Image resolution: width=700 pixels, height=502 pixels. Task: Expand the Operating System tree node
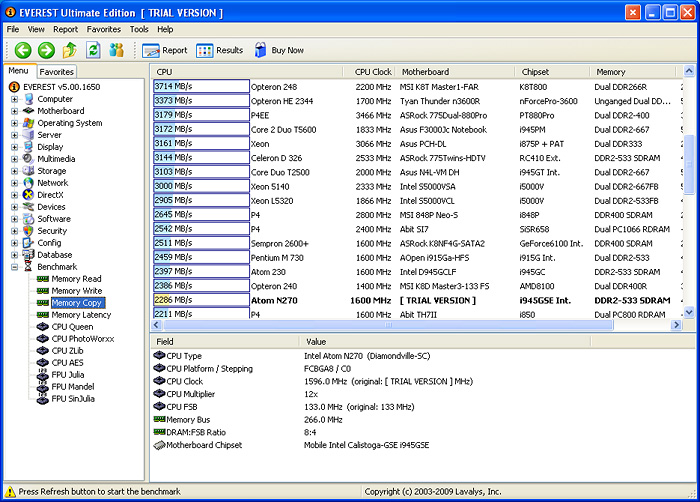pyautogui.click(x=14, y=123)
